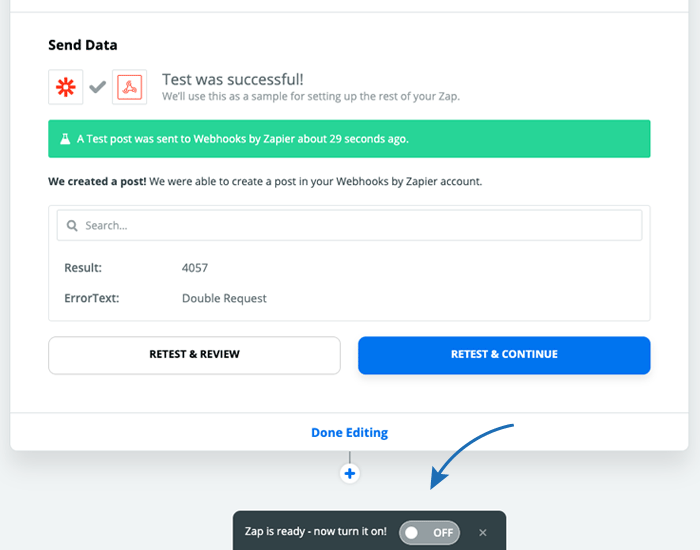The image size is (700, 550).
Task: Click the Done Editing link
Action: coord(350,433)
